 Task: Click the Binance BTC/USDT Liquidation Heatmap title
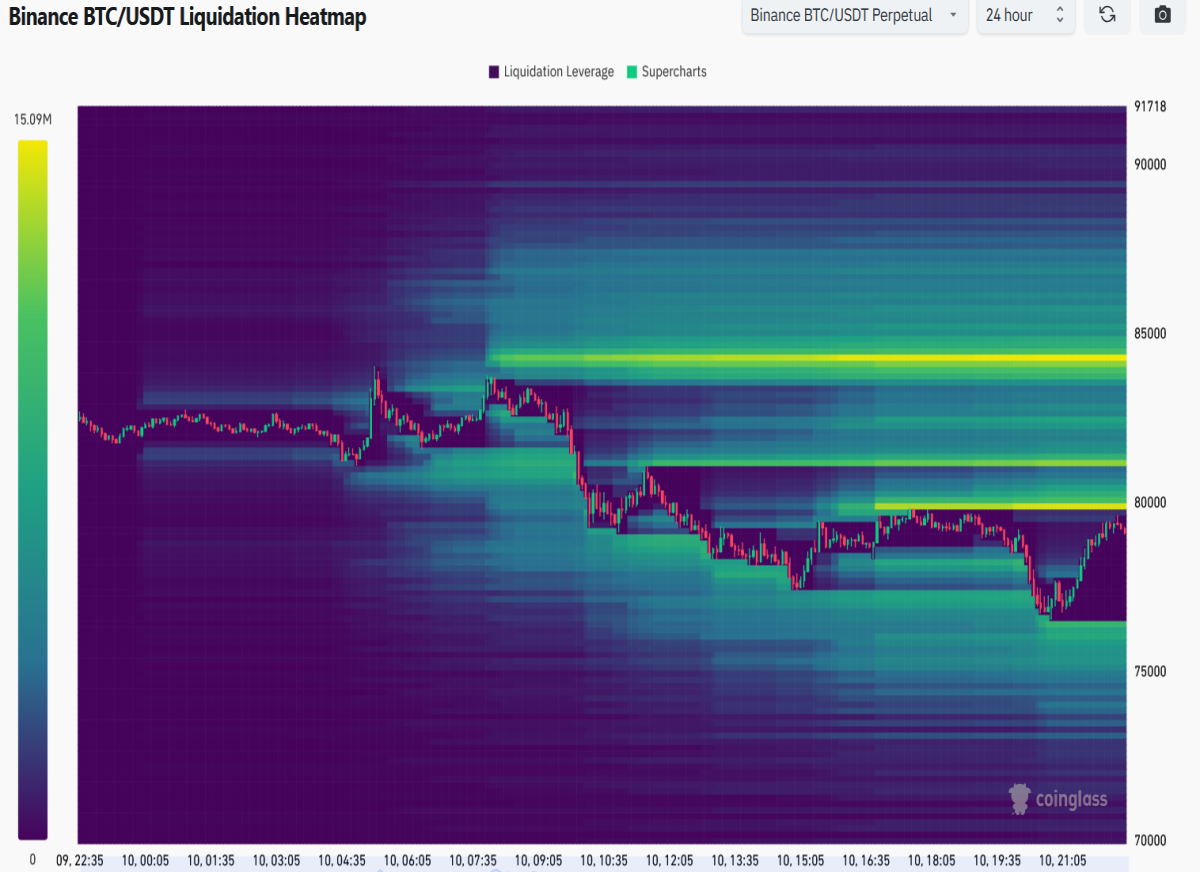click(x=187, y=17)
